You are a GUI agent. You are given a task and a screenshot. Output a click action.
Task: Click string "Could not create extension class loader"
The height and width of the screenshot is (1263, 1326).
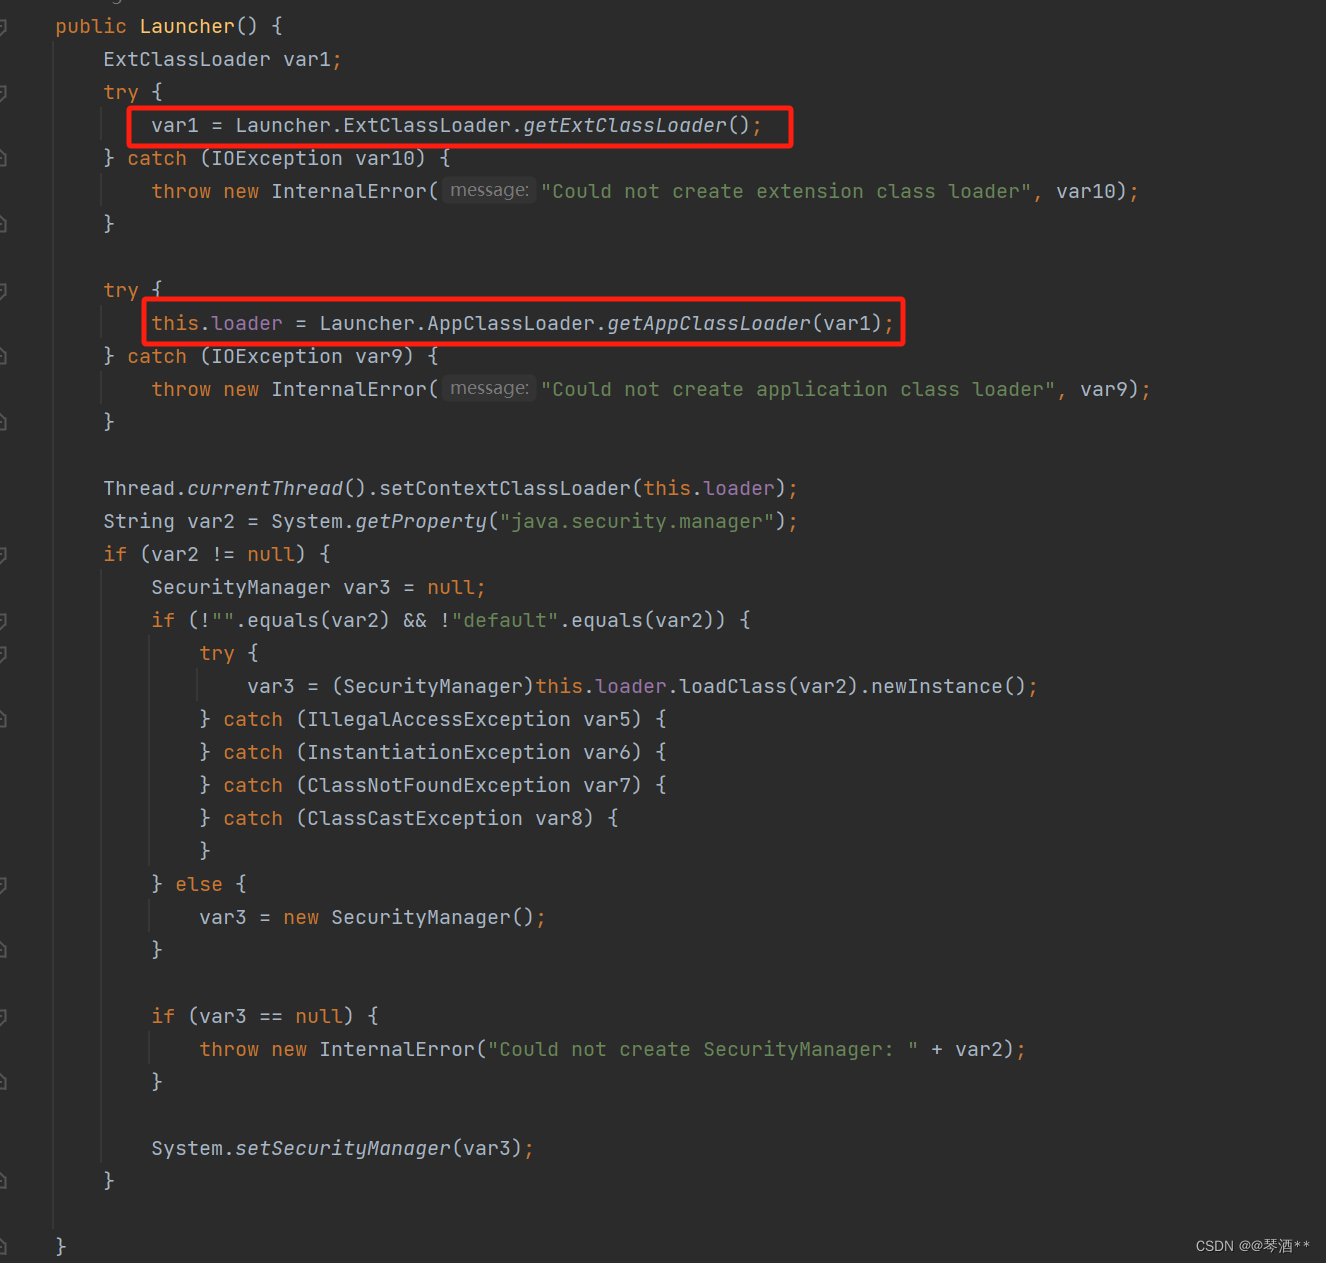786,192
